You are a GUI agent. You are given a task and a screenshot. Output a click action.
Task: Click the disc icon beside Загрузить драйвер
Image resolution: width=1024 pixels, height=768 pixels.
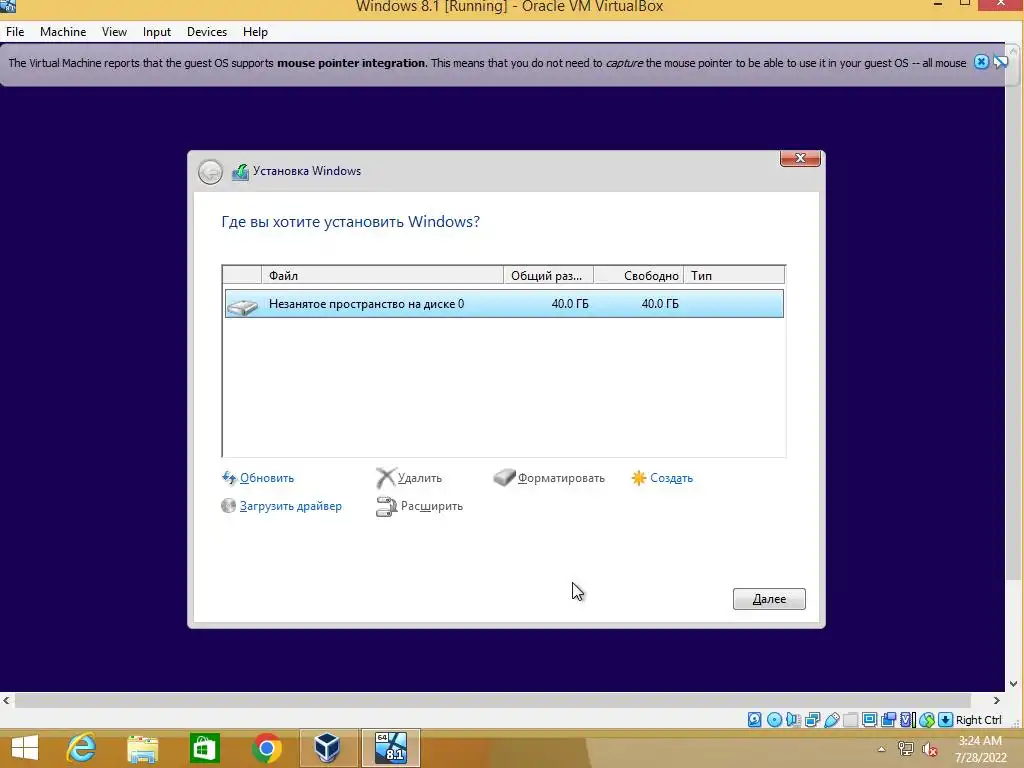(228, 505)
